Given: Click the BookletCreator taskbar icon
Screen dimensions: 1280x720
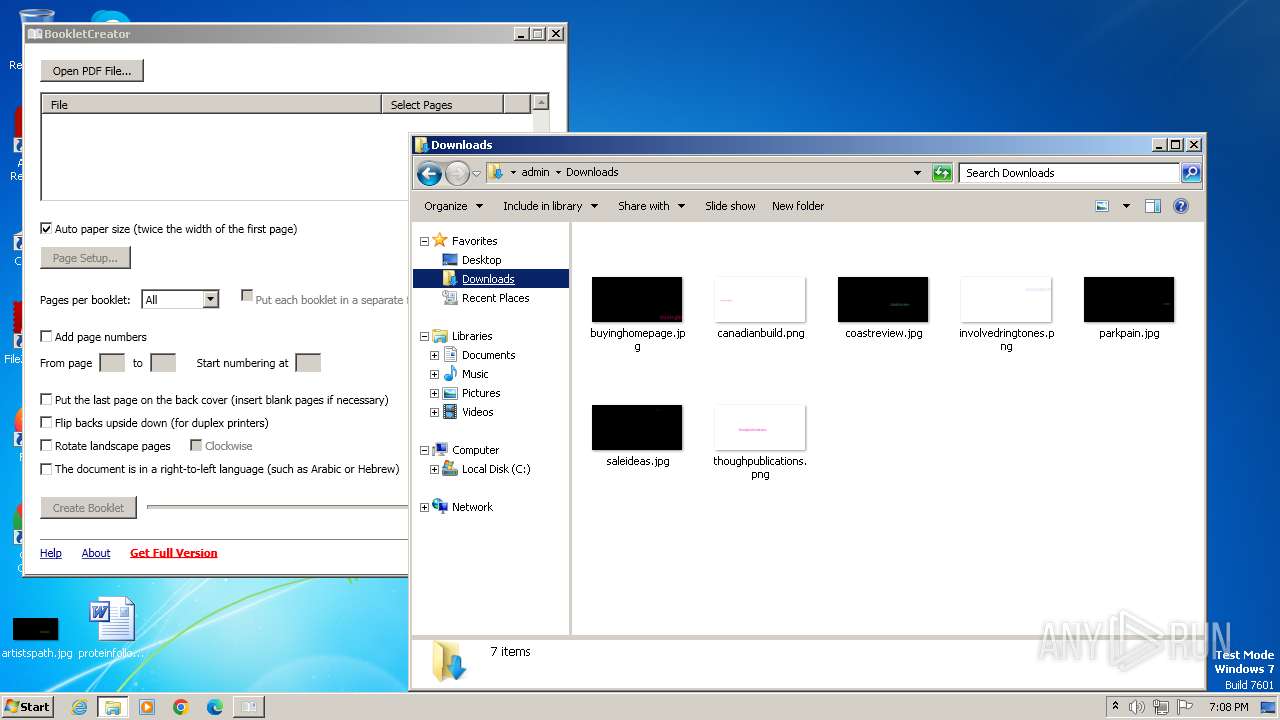Looking at the screenshot, I should tap(249, 707).
